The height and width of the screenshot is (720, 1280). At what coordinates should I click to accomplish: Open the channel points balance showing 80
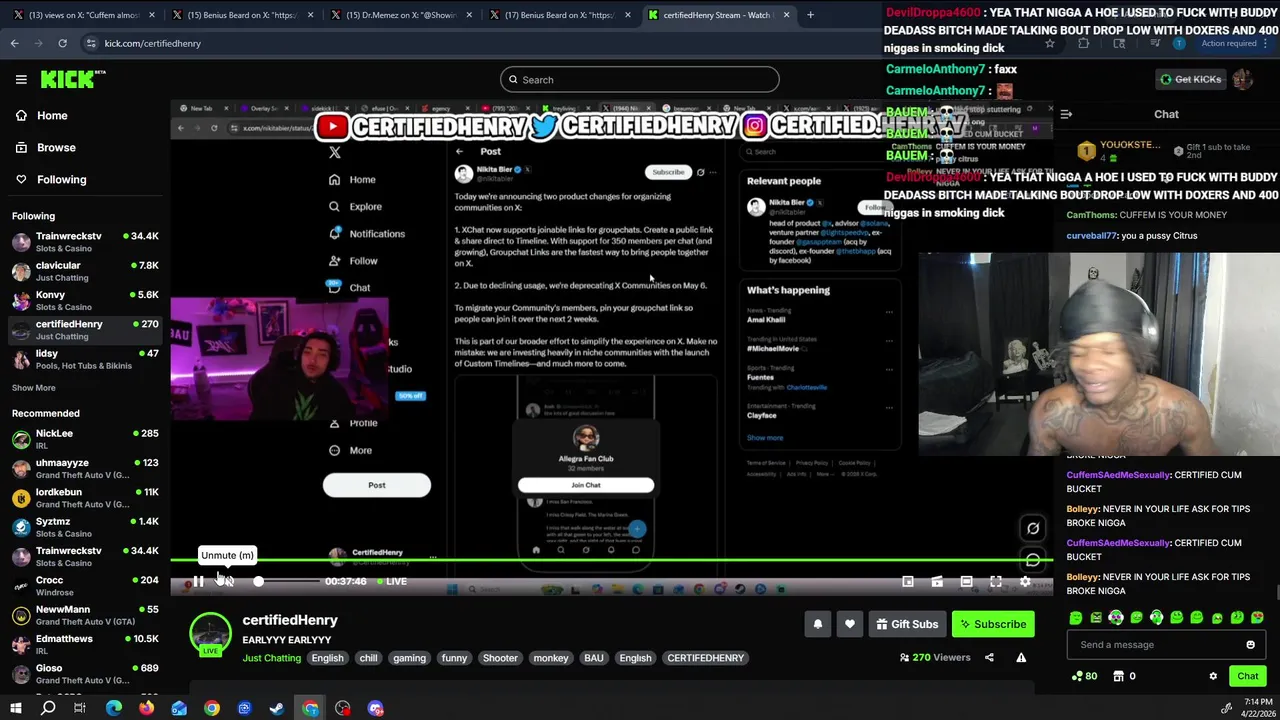point(1084,676)
